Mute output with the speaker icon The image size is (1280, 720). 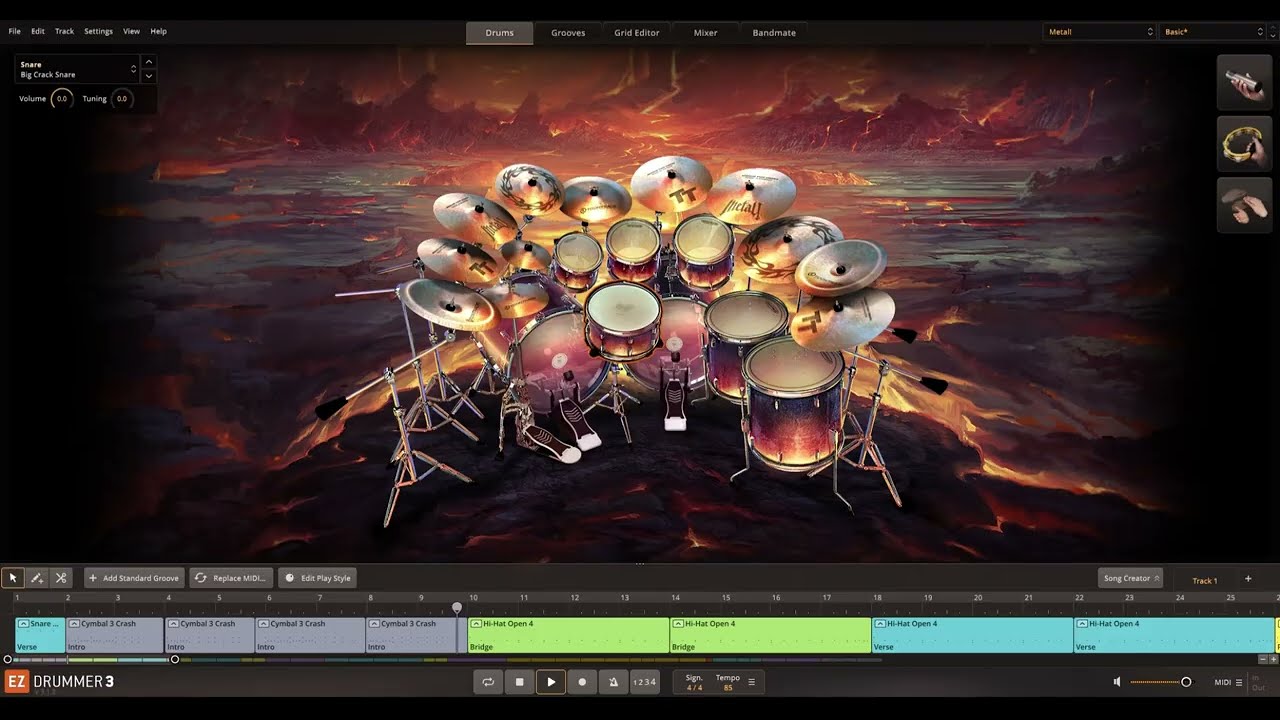tap(1117, 682)
